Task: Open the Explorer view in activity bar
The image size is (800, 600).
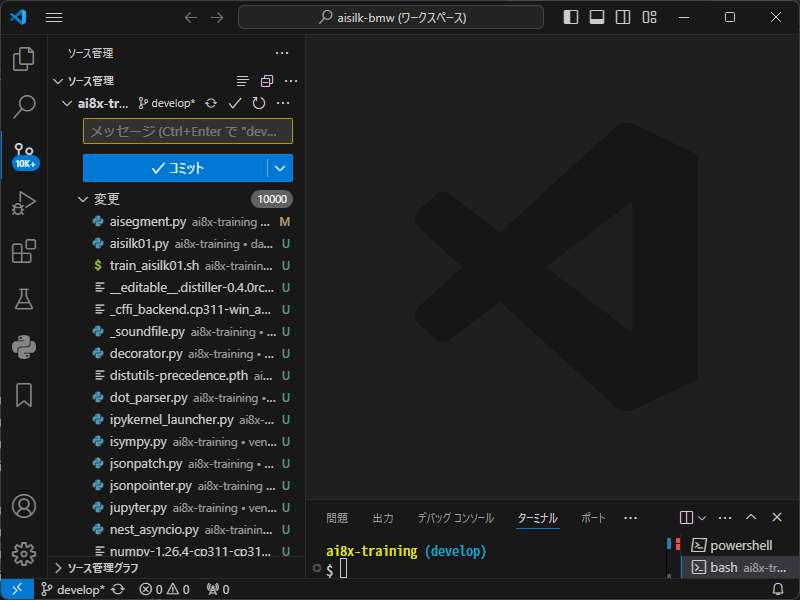Action: pyautogui.click(x=23, y=59)
